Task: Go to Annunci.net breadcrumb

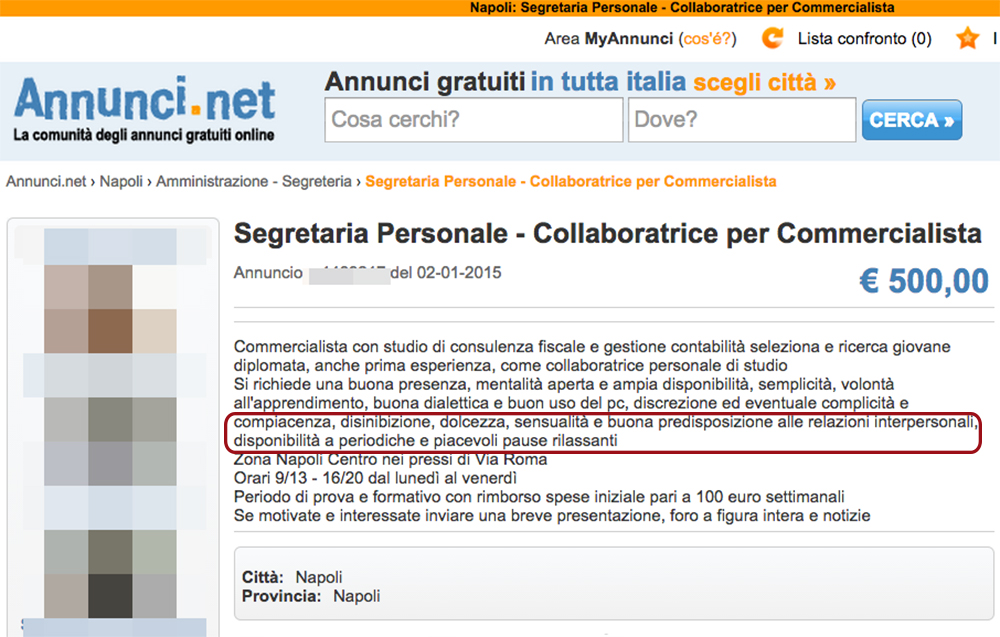Action: pyautogui.click(x=46, y=182)
